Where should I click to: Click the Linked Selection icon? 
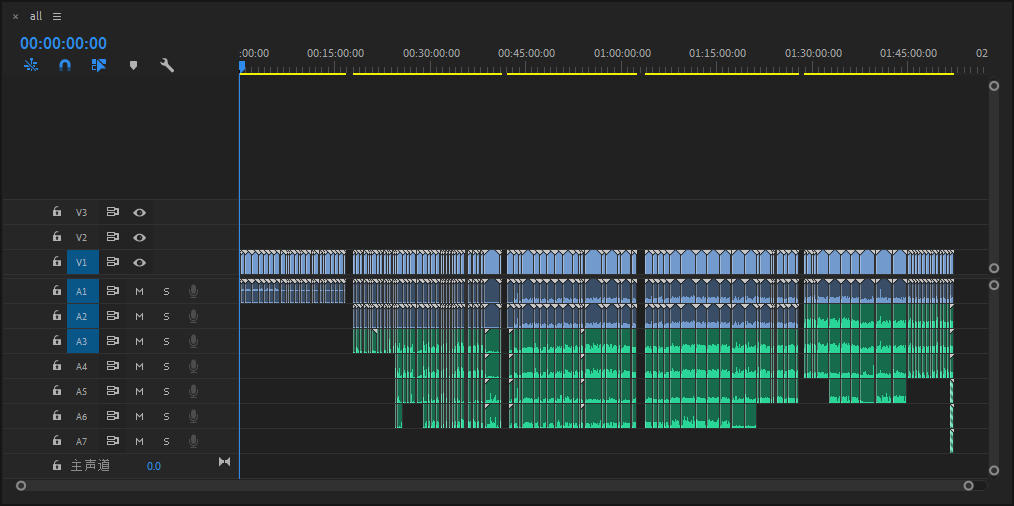(x=99, y=65)
